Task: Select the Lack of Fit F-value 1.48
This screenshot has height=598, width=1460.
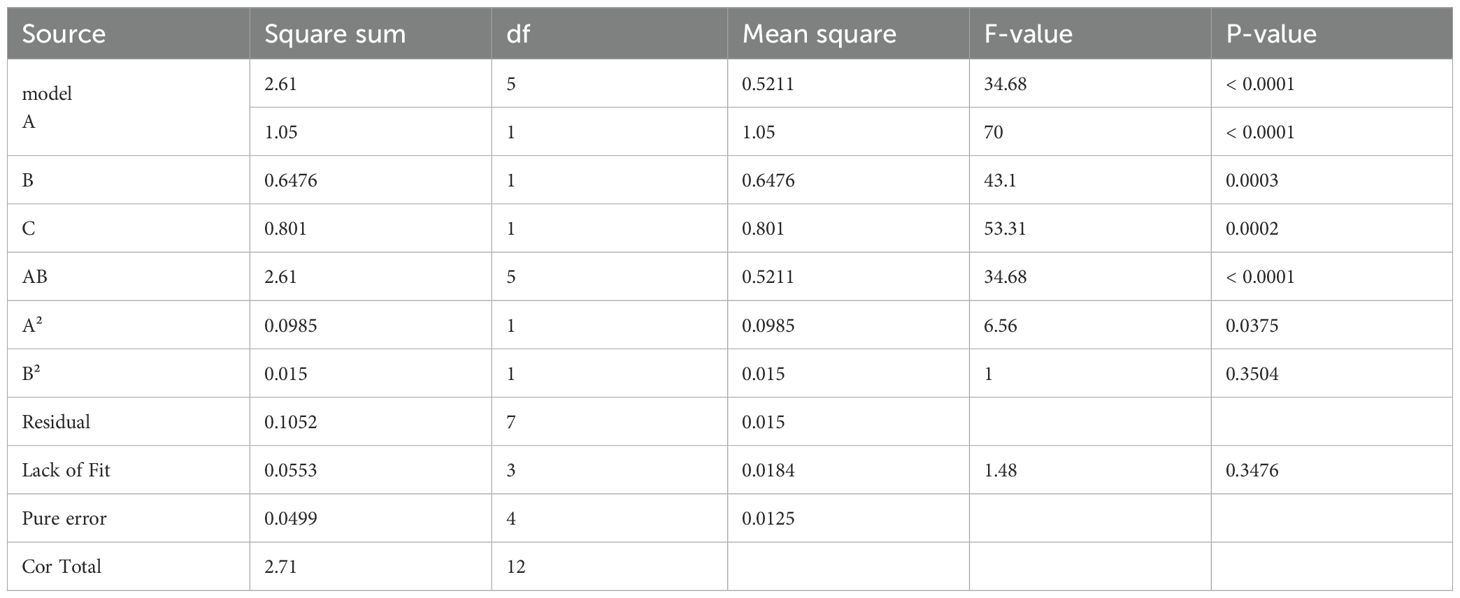Action: click(x=1001, y=470)
